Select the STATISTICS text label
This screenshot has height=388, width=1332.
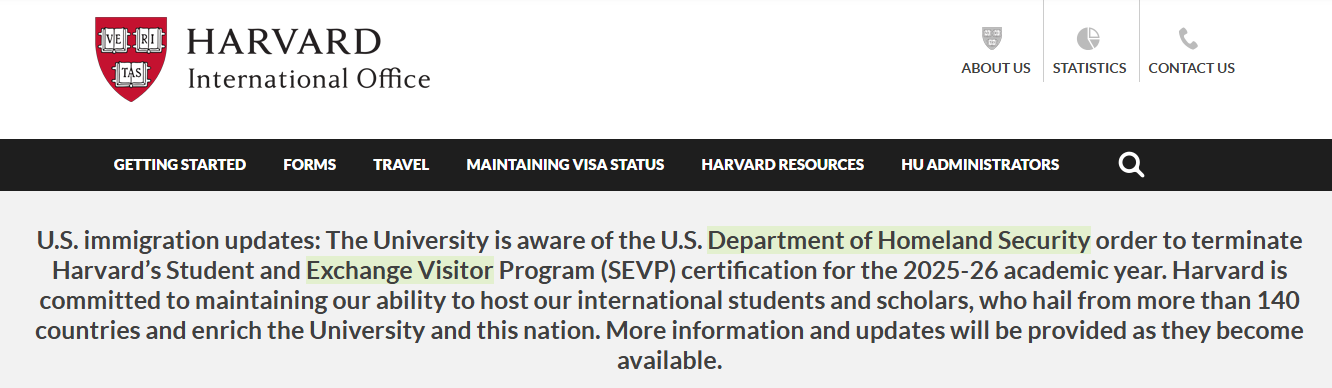tap(1089, 68)
